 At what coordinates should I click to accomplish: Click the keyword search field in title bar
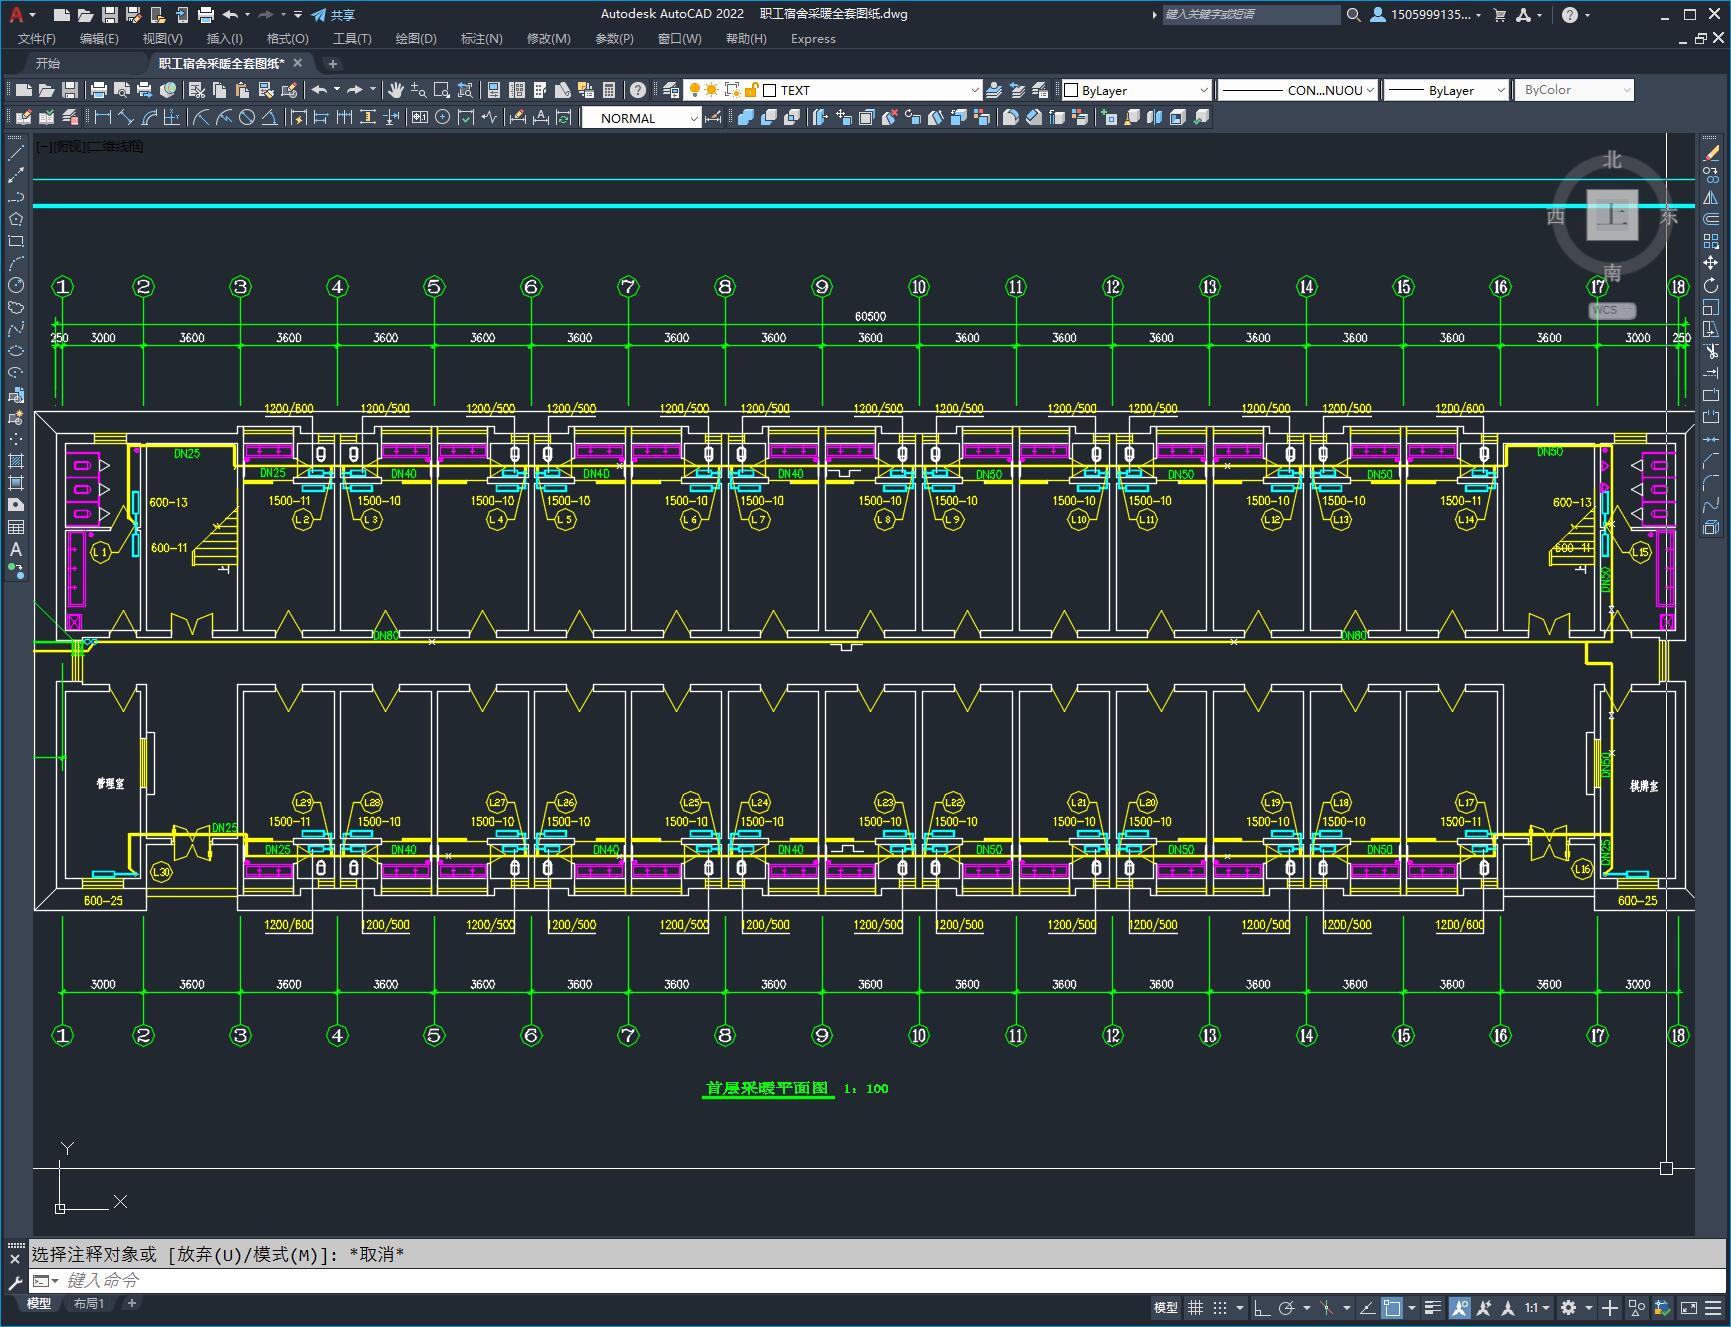(x=1251, y=15)
